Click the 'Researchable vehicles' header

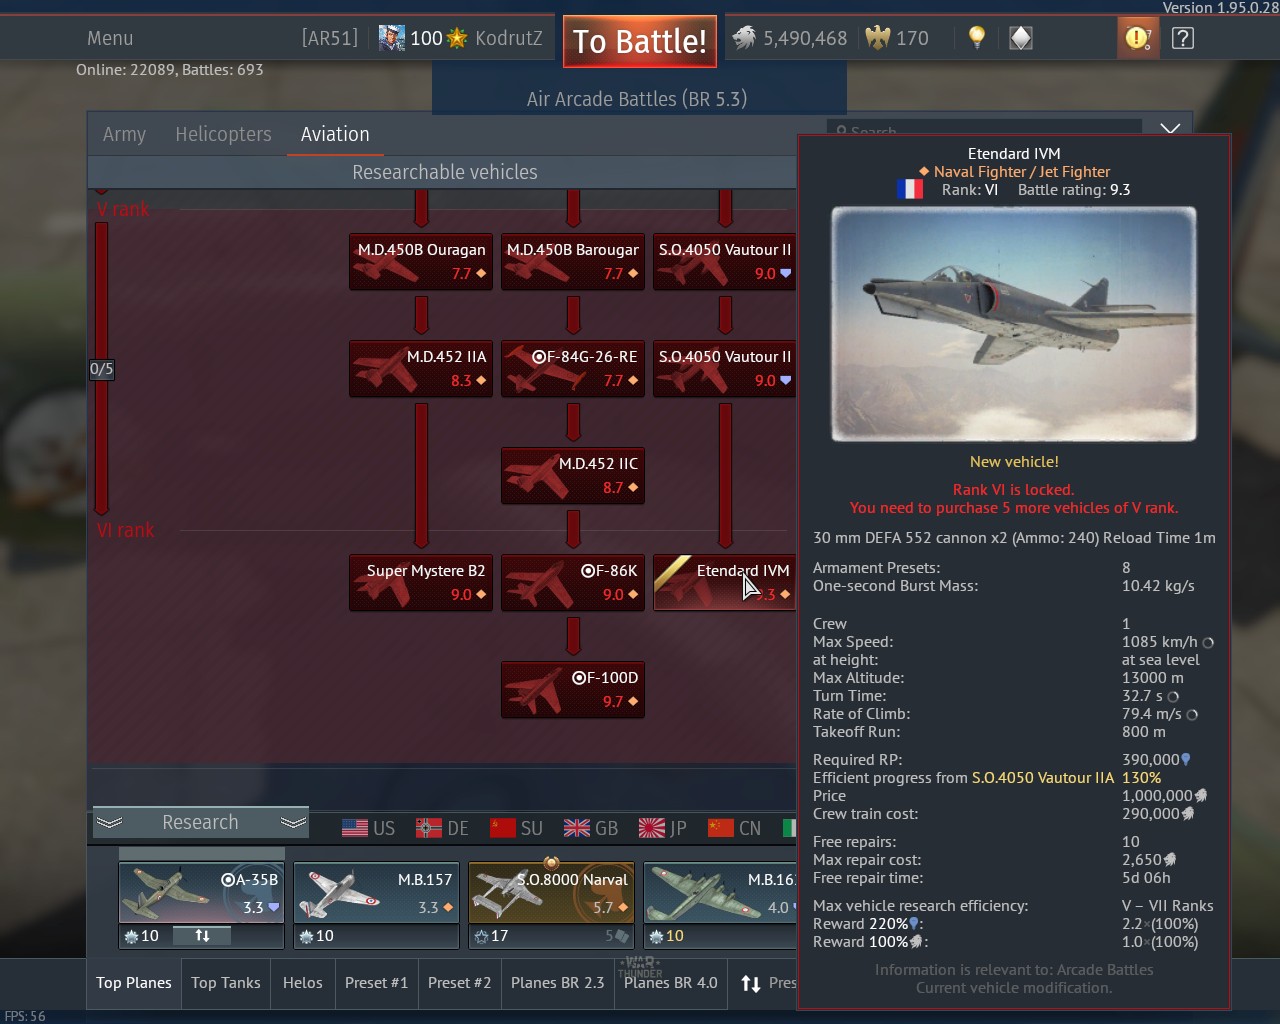click(445, 172)
